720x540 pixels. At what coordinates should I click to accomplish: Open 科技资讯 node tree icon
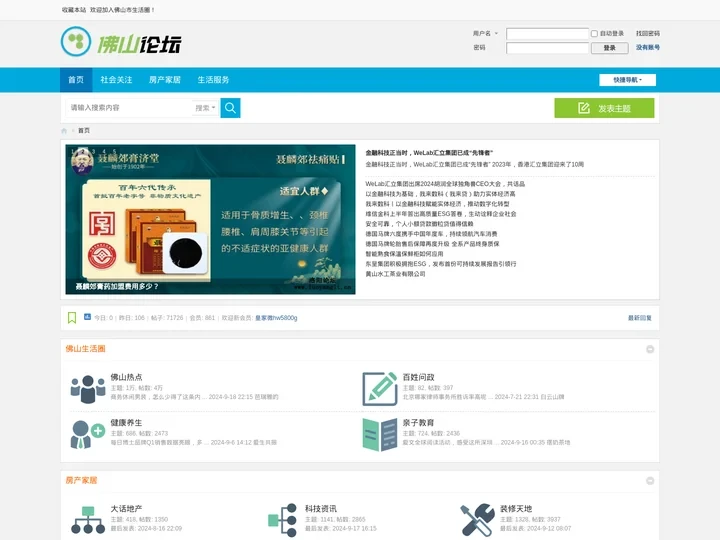tap(282, 520)
